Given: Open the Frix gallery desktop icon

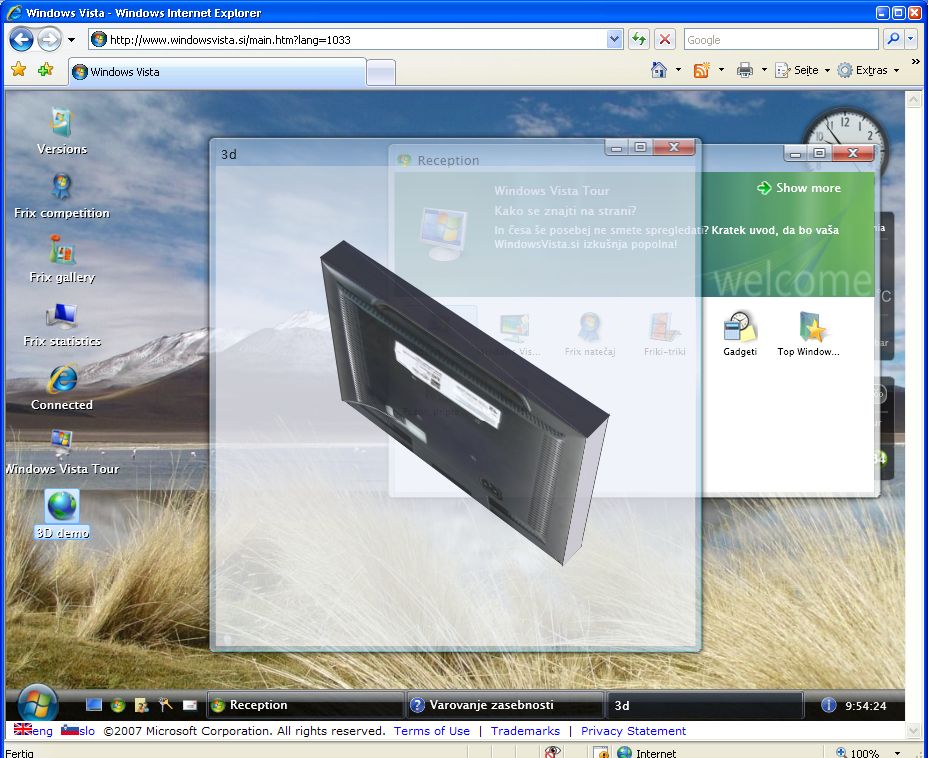Looking at the screenshot, I should pos(62,259).
